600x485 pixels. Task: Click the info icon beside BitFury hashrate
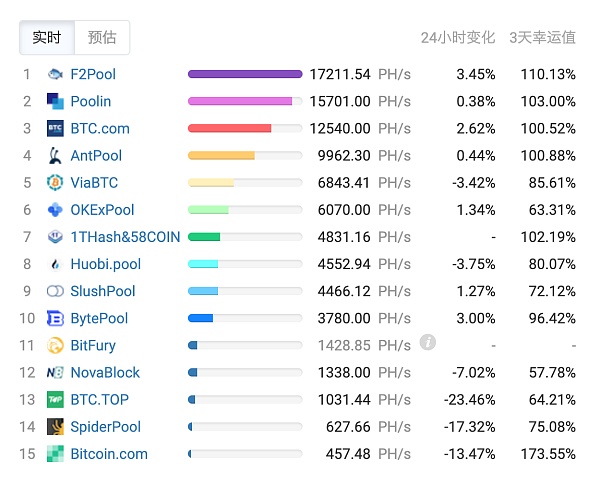pos(428,343)
